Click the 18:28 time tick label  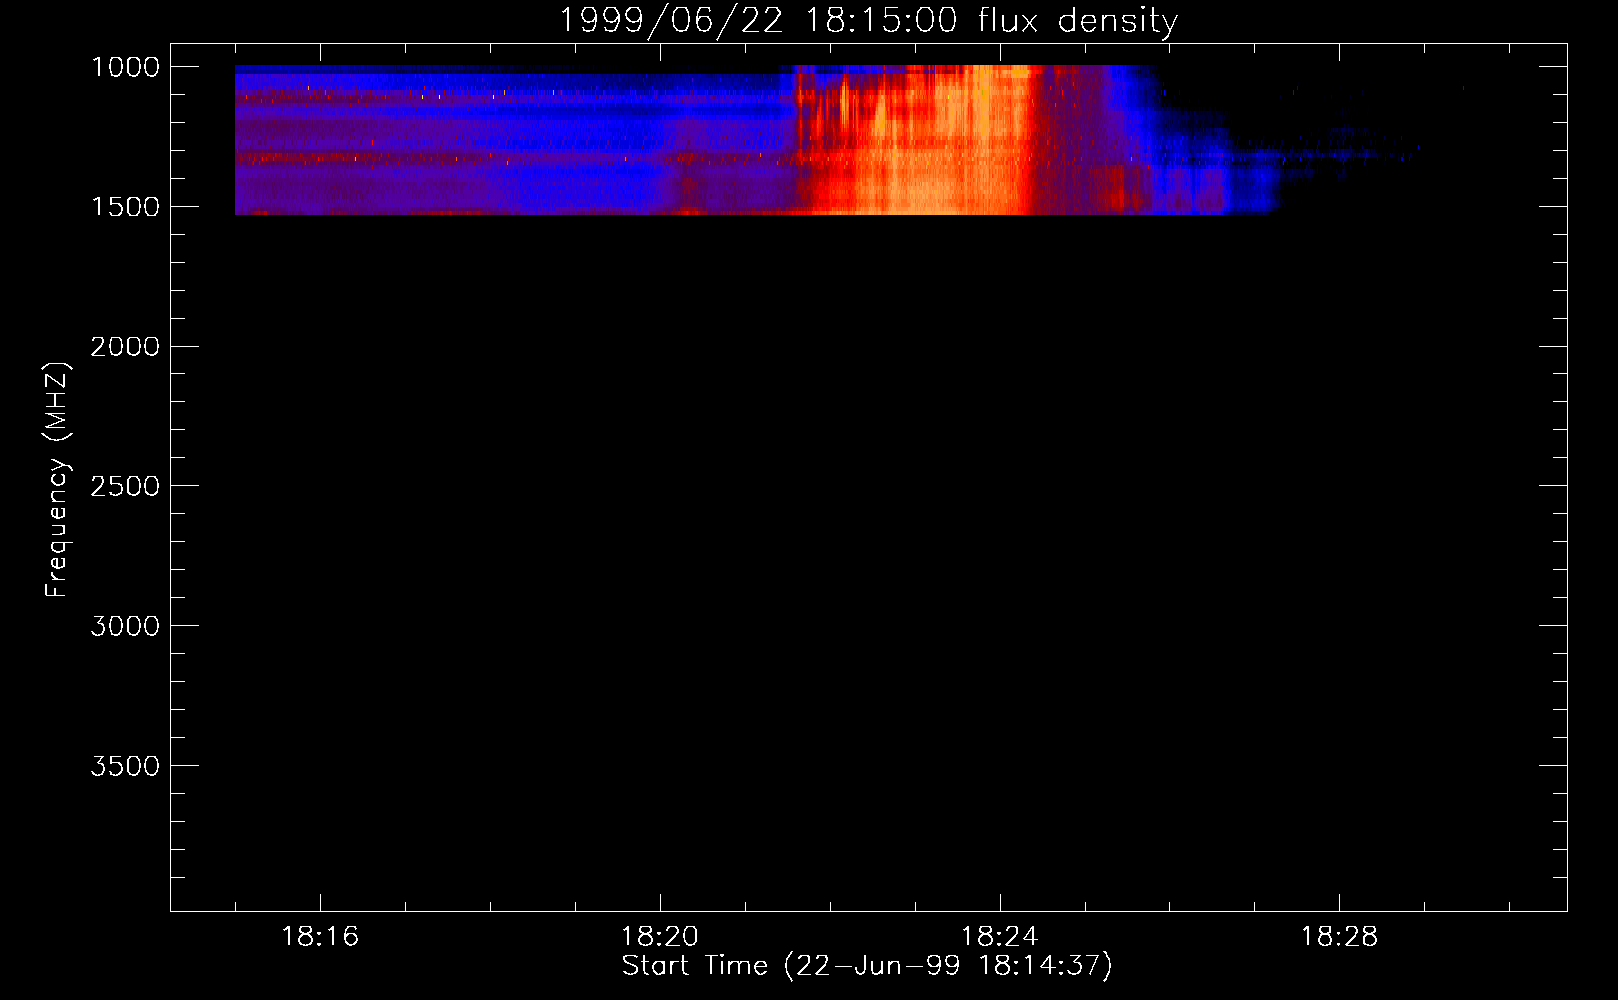point(1339,937)
